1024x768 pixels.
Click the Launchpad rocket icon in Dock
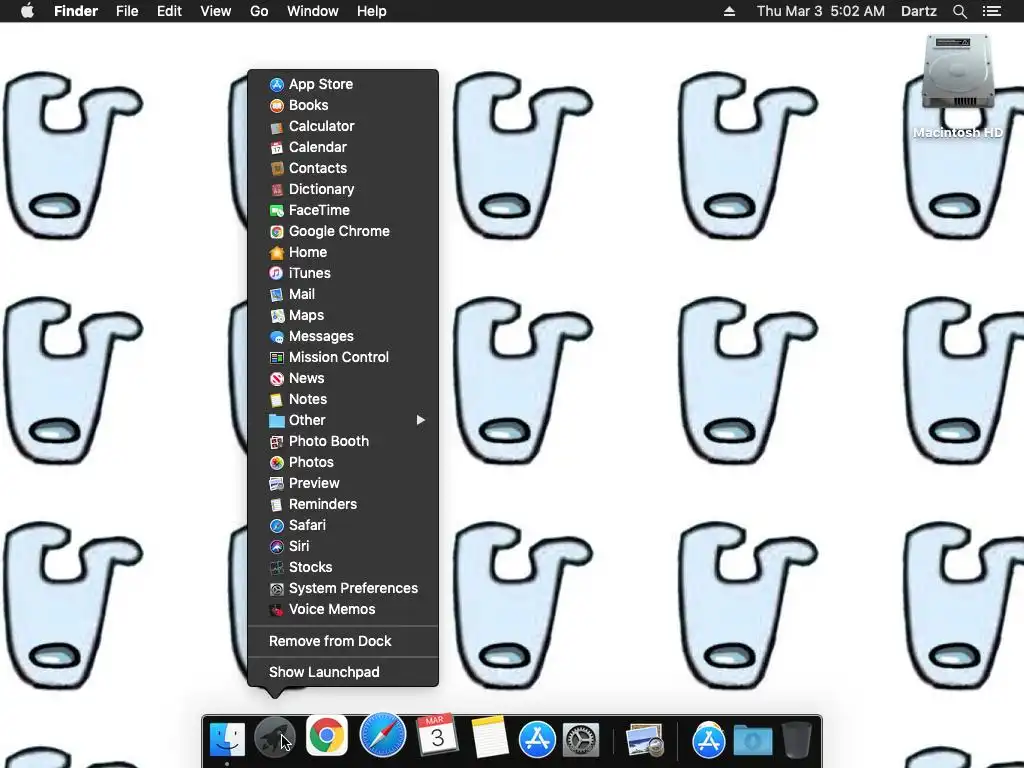tap(274, 737)
